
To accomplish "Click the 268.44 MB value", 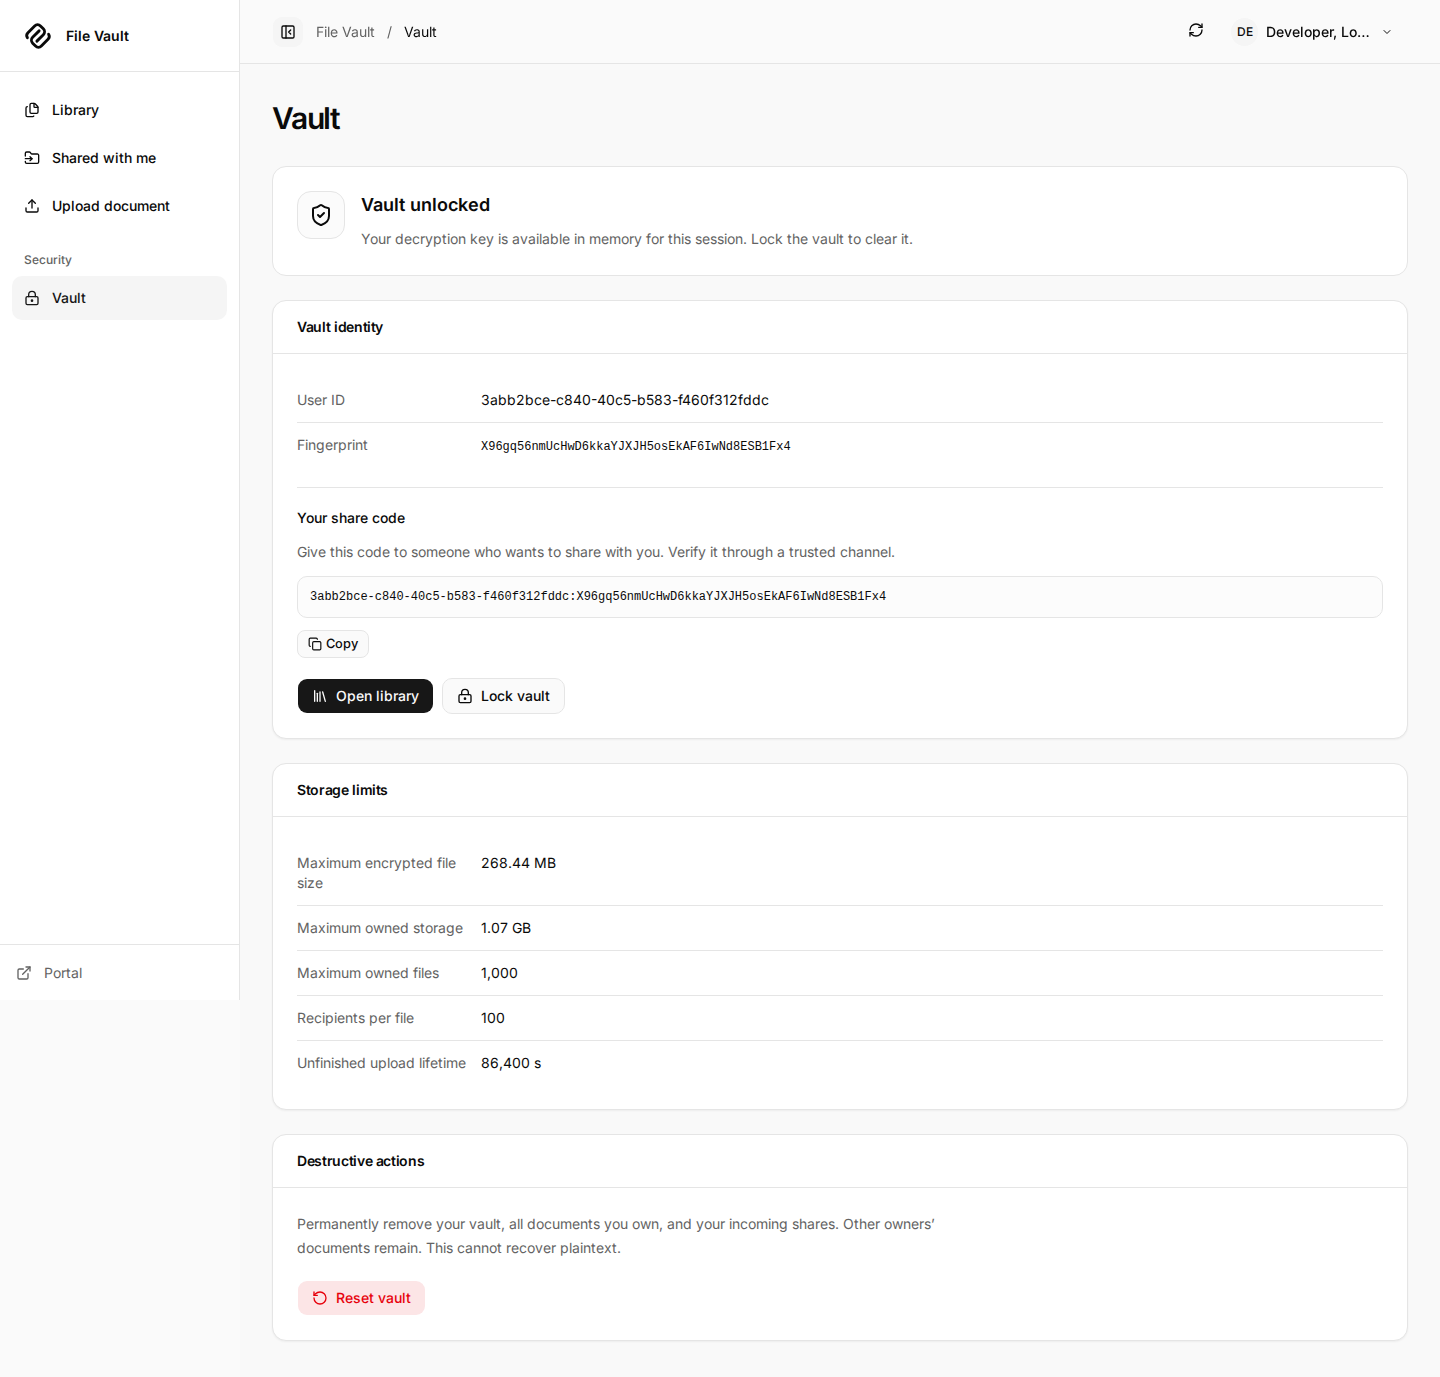I will (x=518, y=863).
